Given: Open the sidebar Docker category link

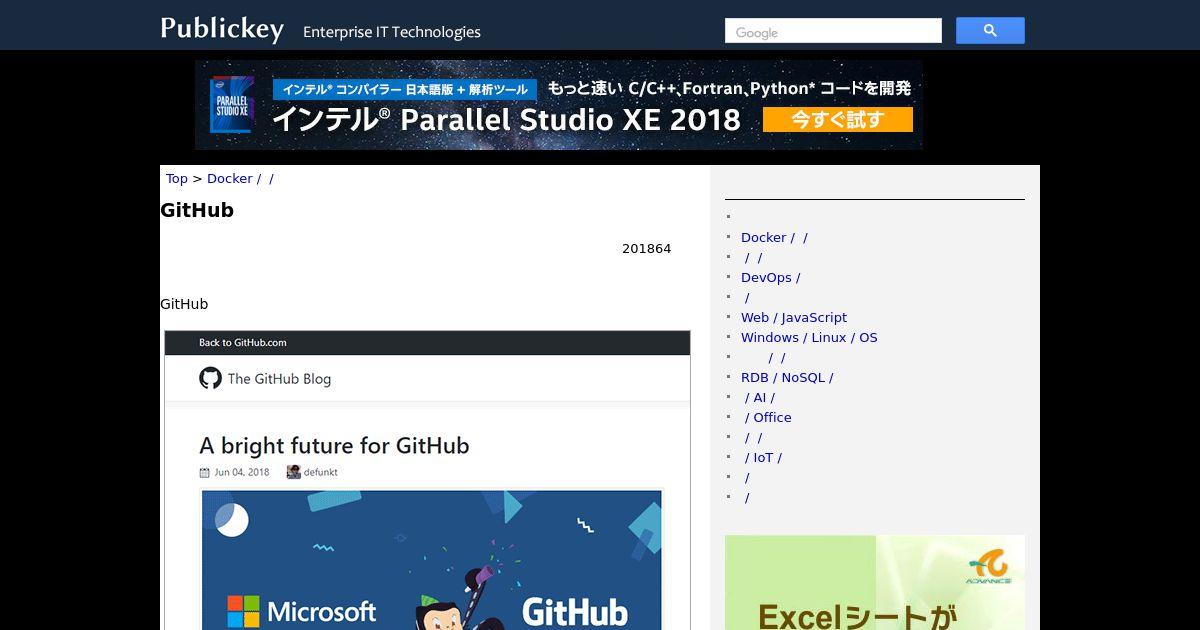Looking at the screenshot, I should [x=774, y=237].
